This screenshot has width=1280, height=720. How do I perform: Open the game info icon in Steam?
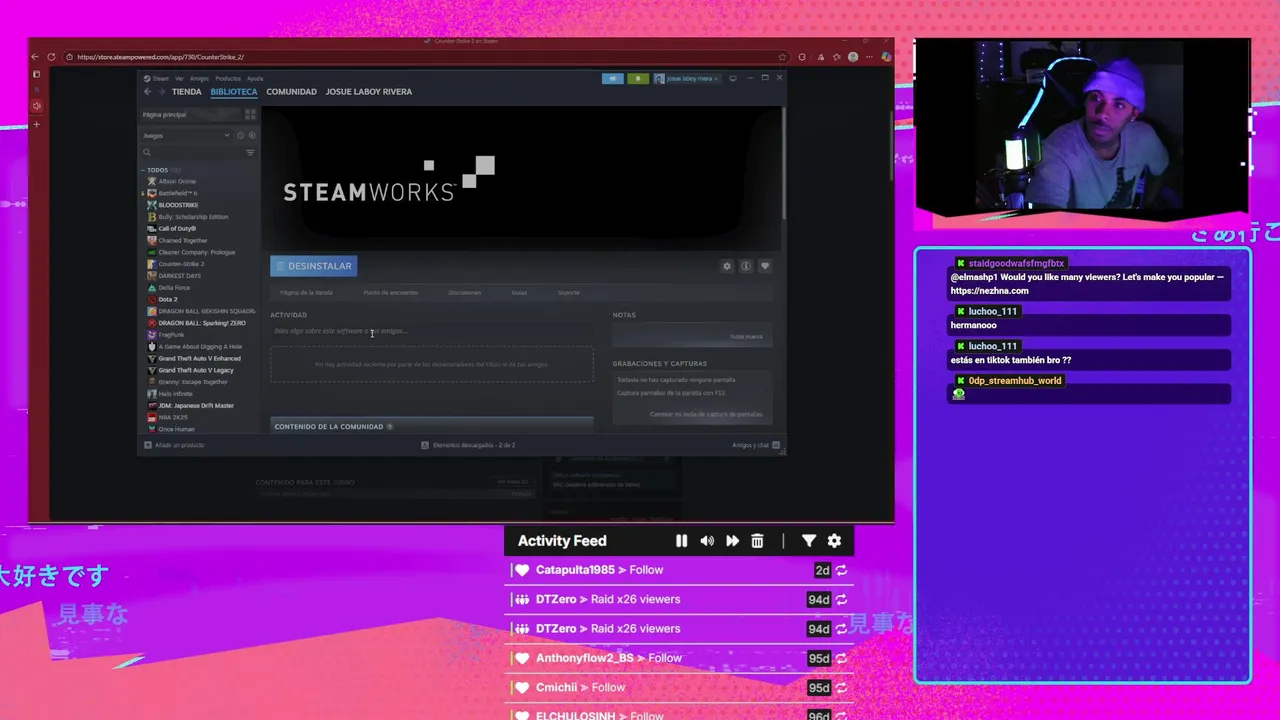point(746,266)
